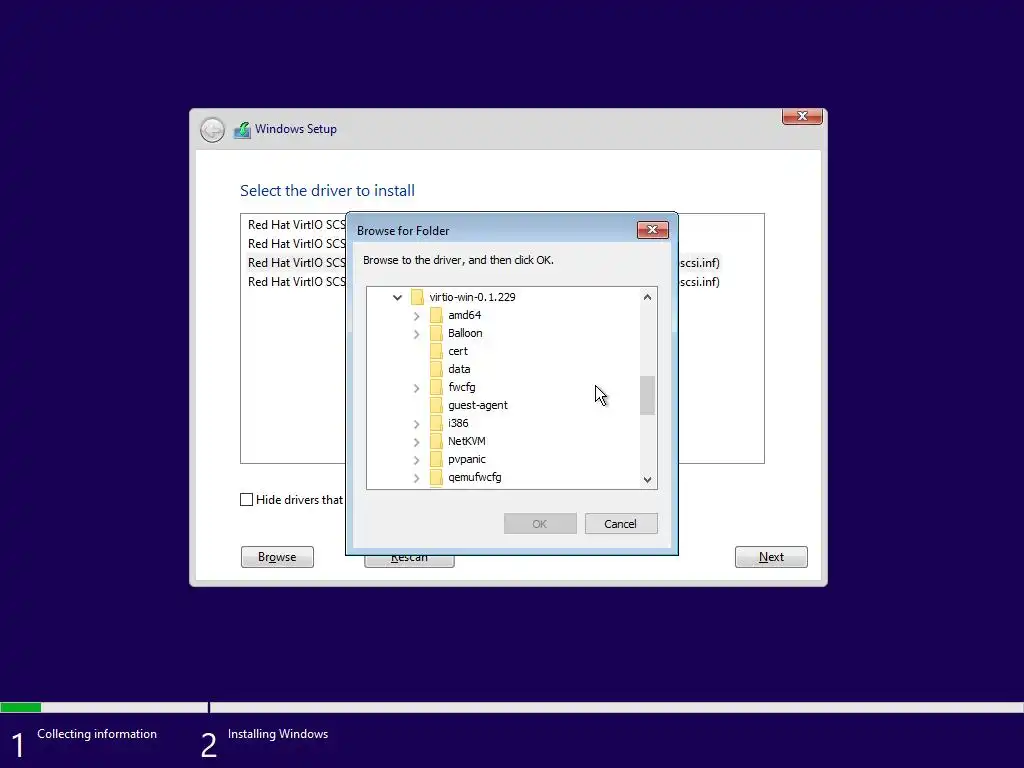Select the data folder name
Image resolution: width=1024 pixels, height=768 pixels.
459,369
